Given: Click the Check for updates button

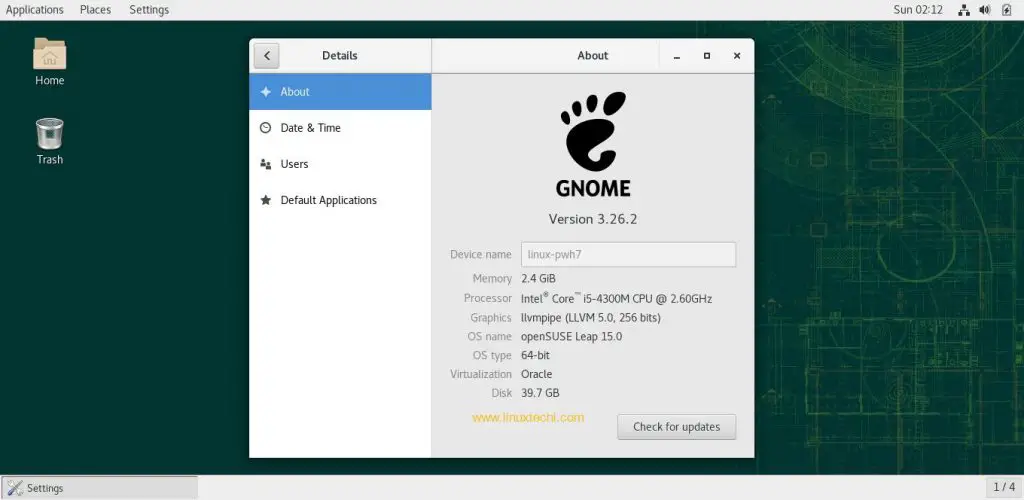Looking at the screenshot, I should point(677,427).
